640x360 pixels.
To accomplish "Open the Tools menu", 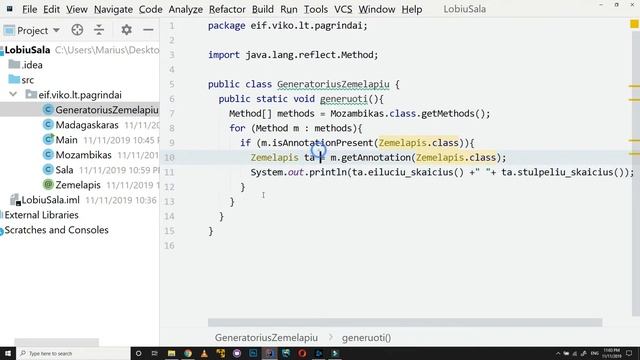I will [x=316, y=9].
